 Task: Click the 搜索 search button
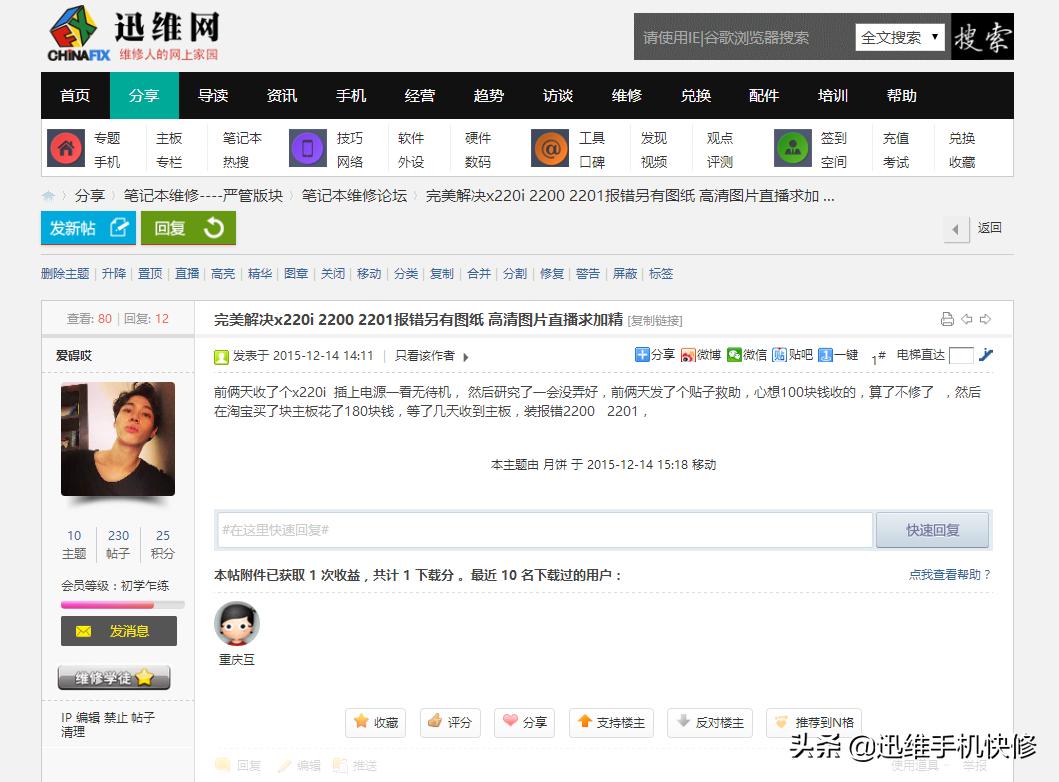pos(982,36)
